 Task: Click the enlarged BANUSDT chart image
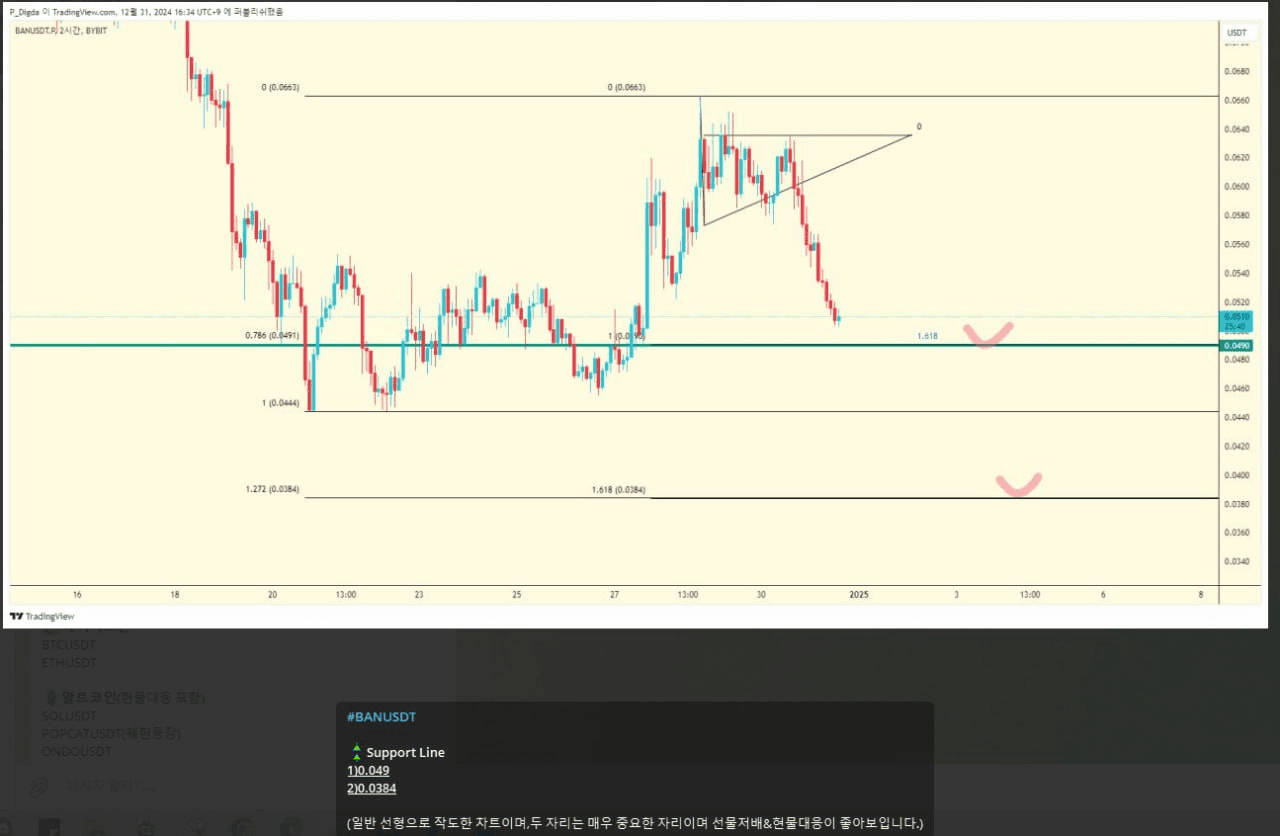click(635, 315)
